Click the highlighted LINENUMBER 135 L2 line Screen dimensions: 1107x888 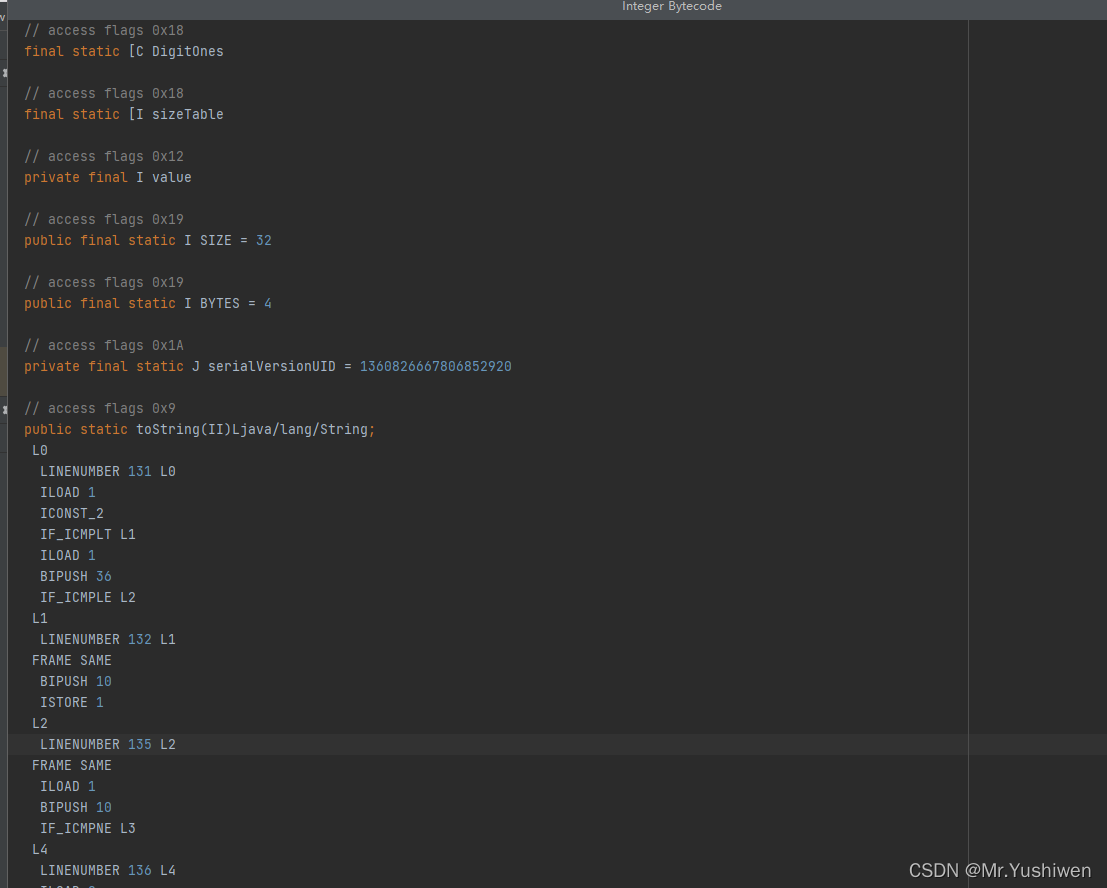tap(108, 744)
